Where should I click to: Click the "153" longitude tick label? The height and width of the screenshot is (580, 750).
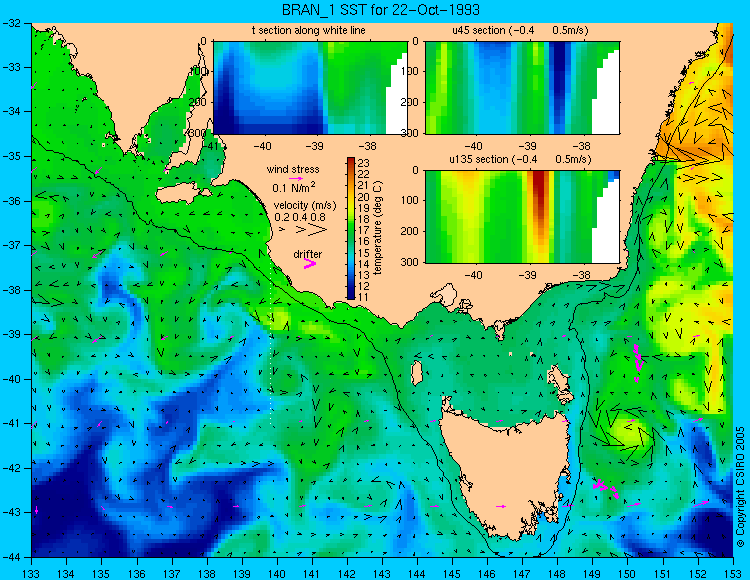[x=733, y=573]
